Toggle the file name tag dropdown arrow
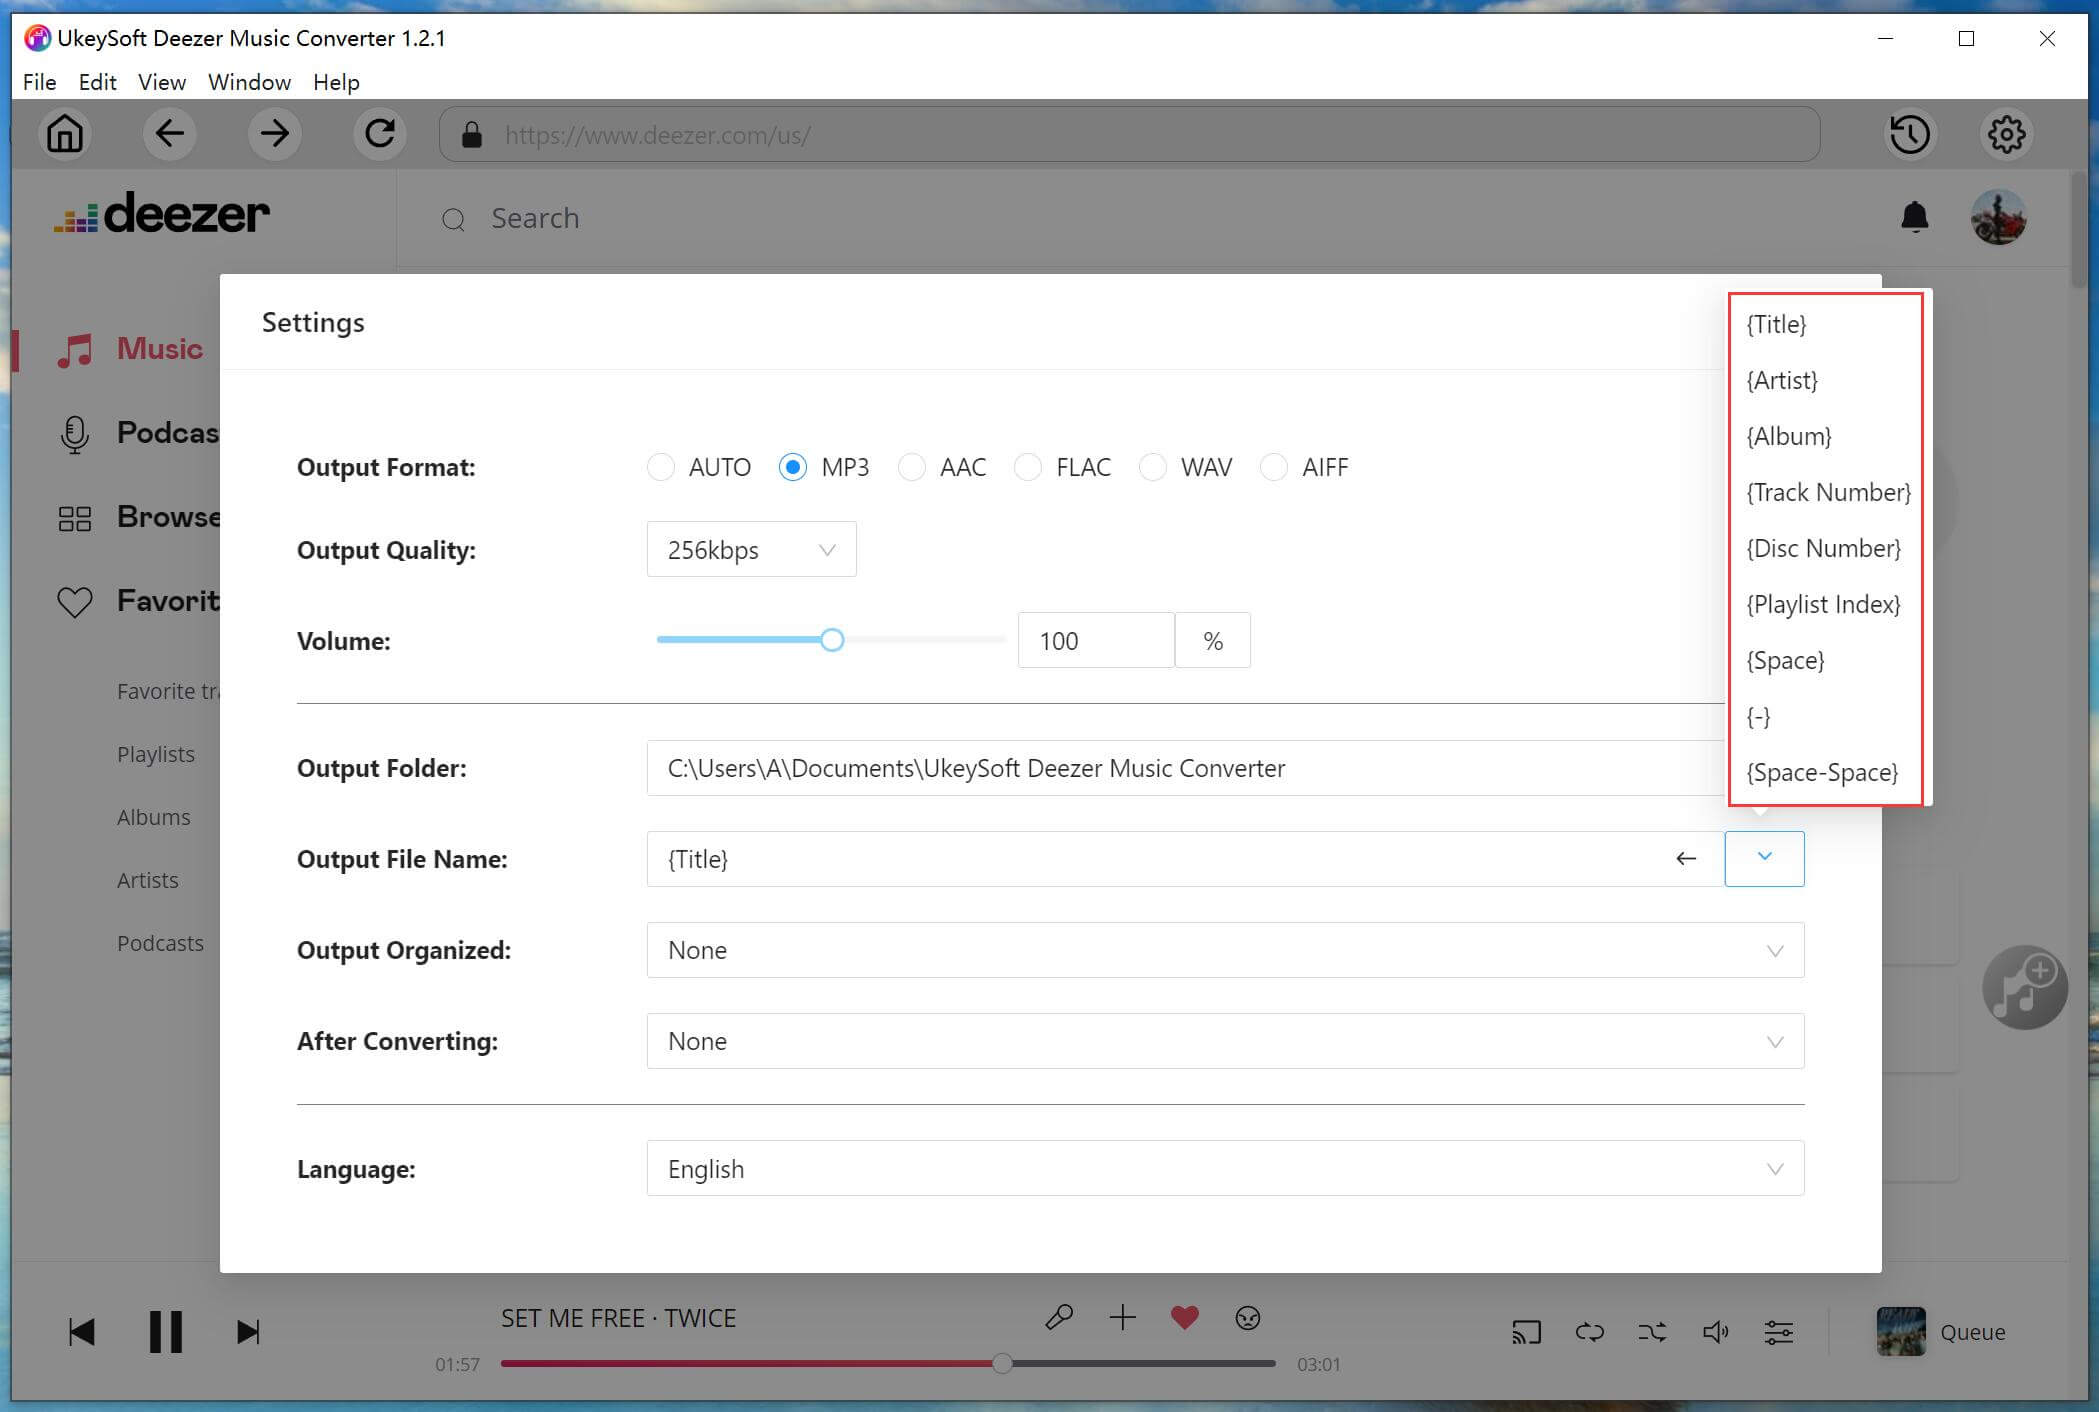The height and width of the screenshot is (1412, 2099). point(1764,858)
